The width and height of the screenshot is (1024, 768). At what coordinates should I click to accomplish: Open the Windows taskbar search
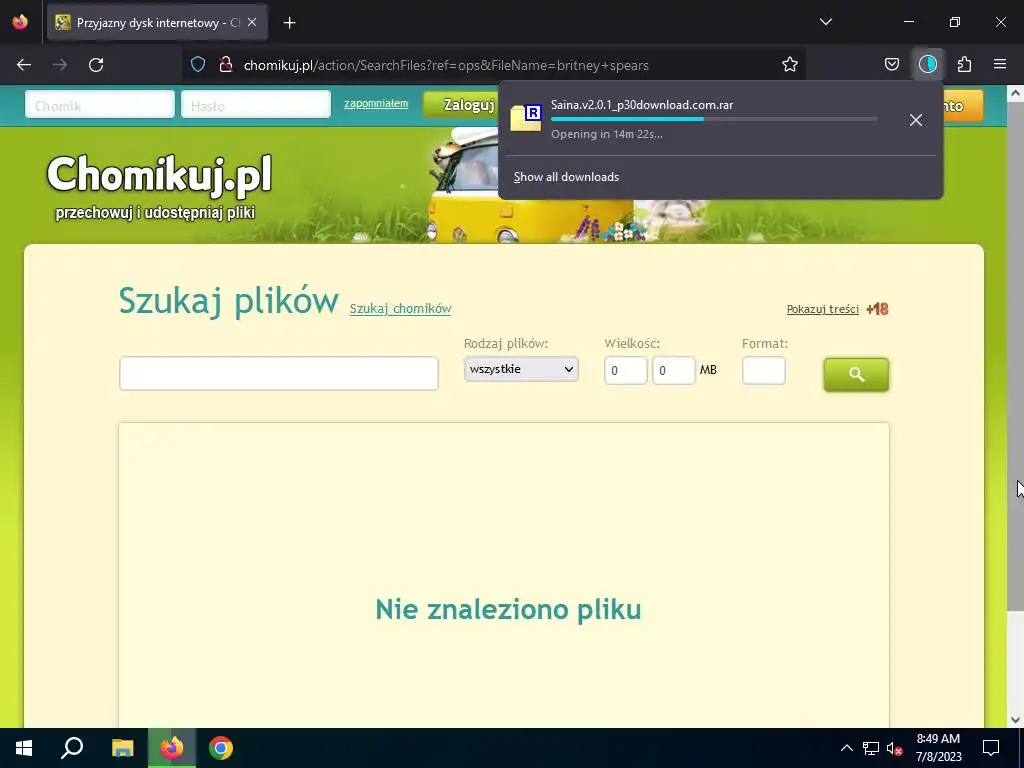pyautogui.click(x=72, y=748)
